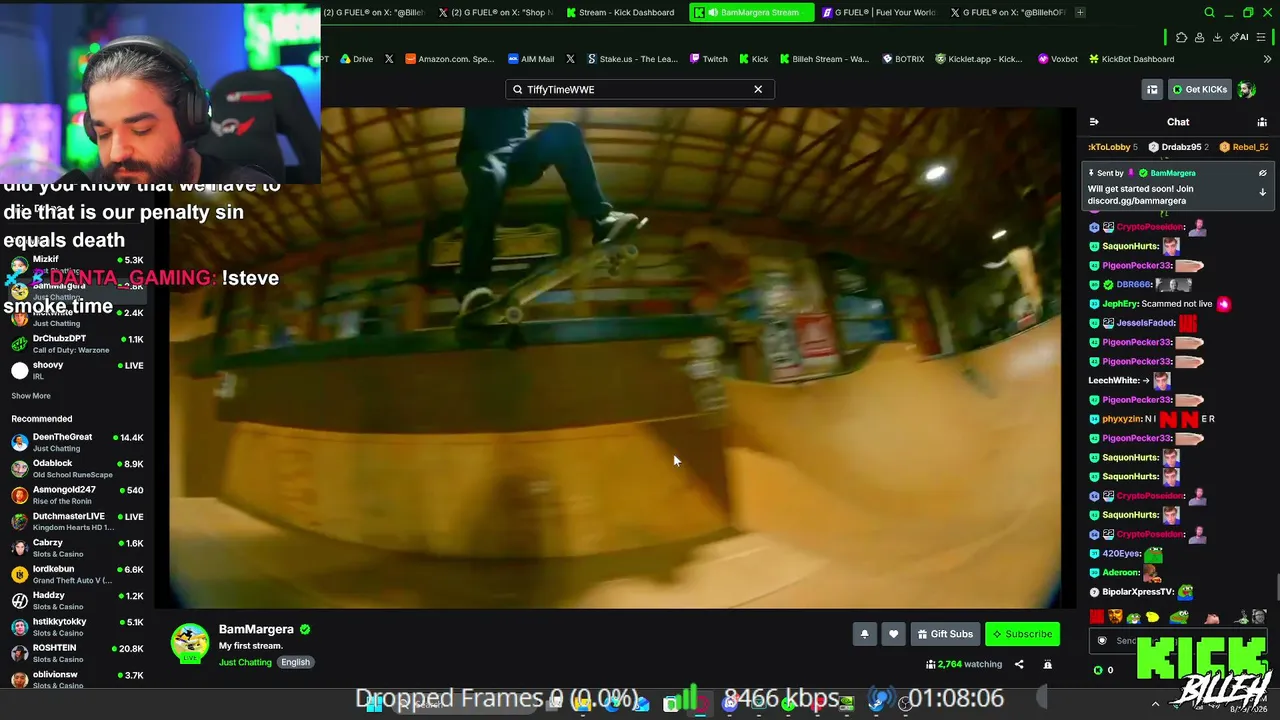The image size is (1280, 720).
Task: Open the BOTRIX bookmark
Action: pyautogui.click(x=903, y=59)
